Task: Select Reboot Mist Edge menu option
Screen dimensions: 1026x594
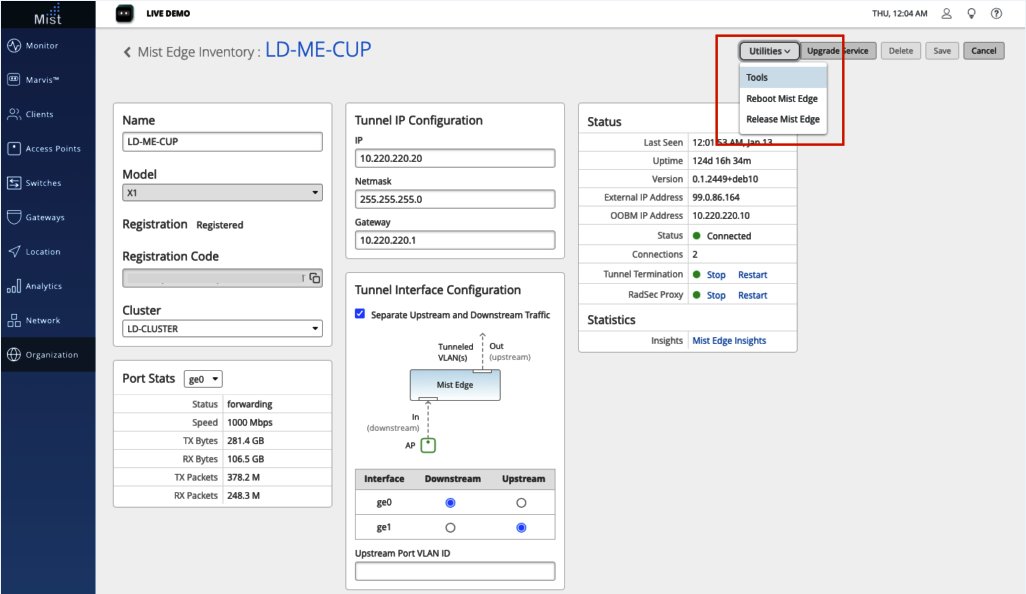Action: 782,99
